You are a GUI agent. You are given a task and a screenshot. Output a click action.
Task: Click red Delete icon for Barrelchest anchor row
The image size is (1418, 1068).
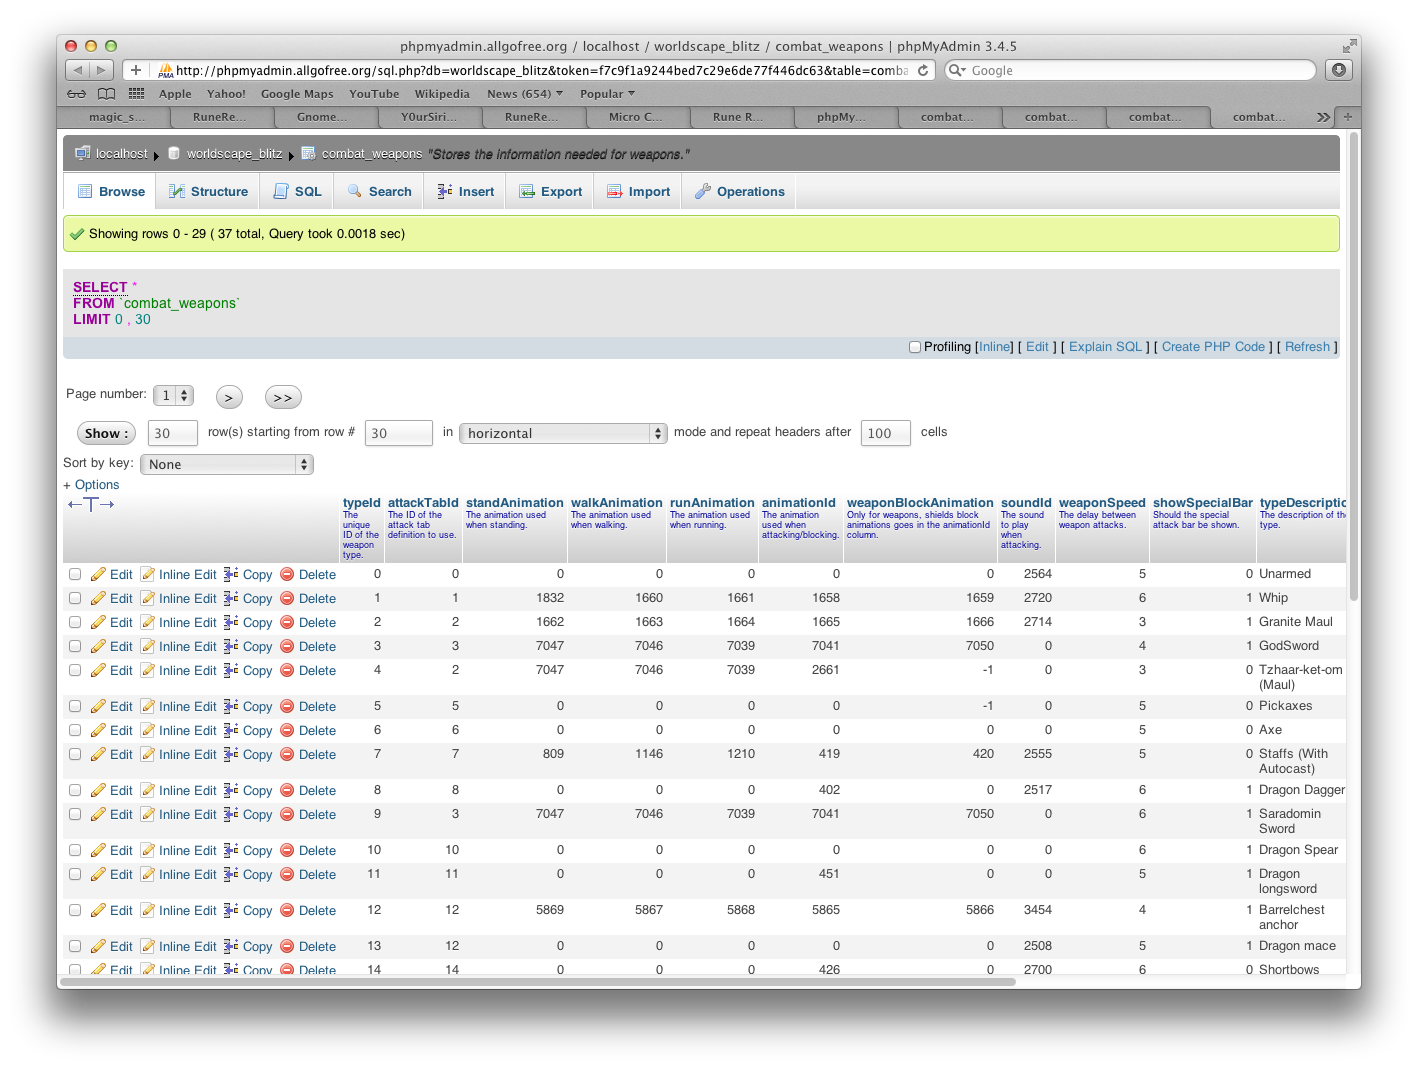coord(287,910)
